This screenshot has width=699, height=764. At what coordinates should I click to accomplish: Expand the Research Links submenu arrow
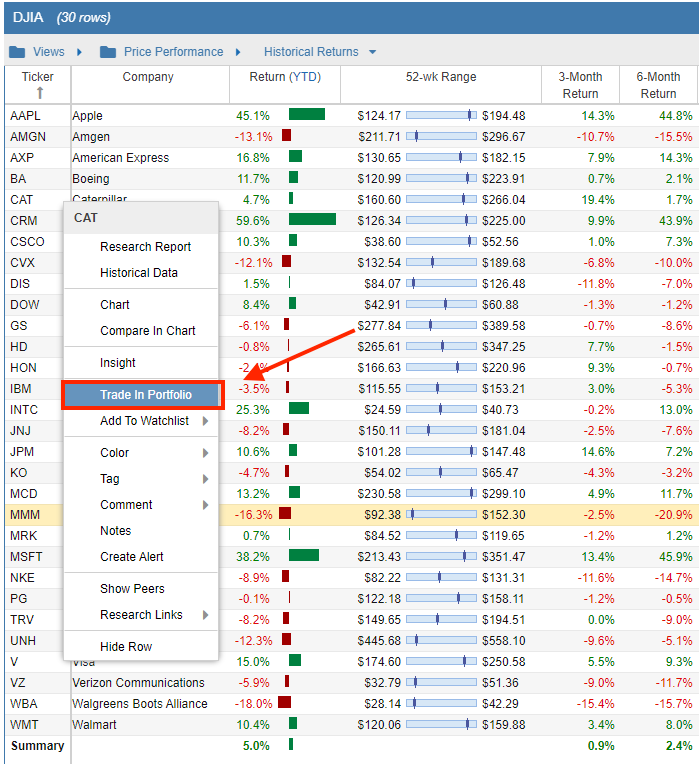point(206,615)
